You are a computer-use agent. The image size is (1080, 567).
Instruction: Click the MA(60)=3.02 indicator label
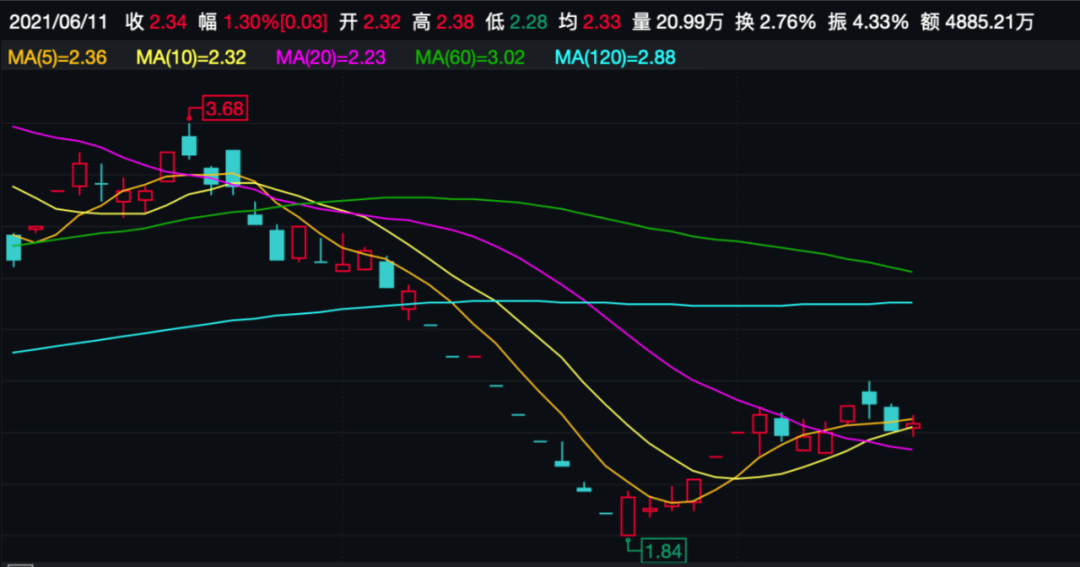(x=470, y=57)
